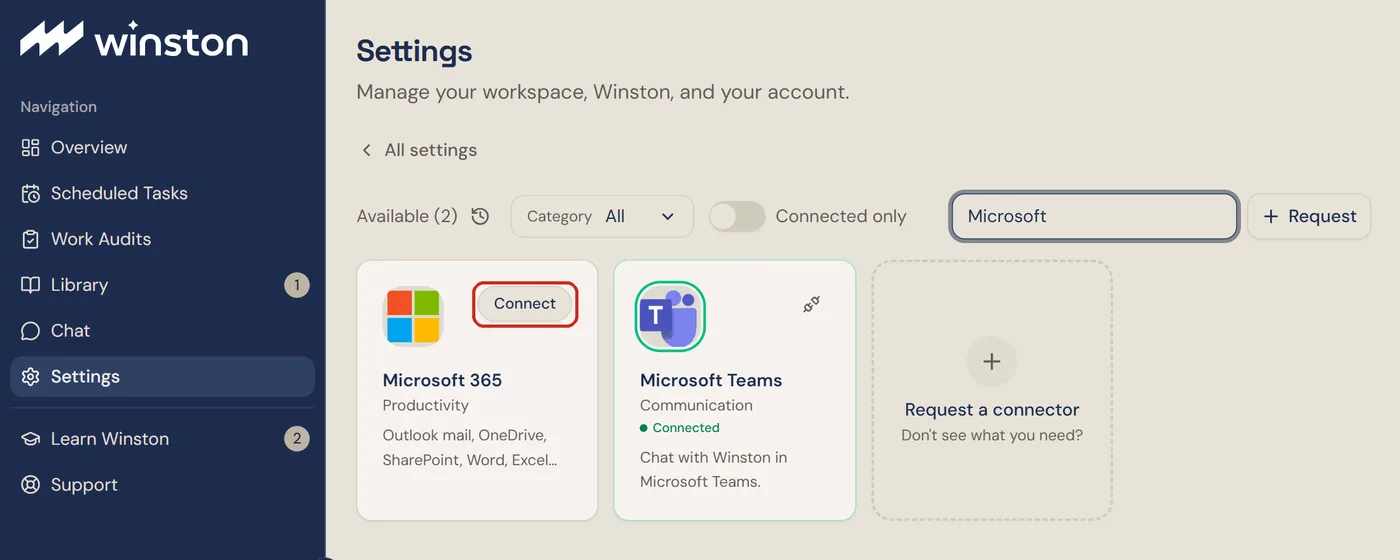
Task: Select Settings in the sidebar
Action: 162,377
